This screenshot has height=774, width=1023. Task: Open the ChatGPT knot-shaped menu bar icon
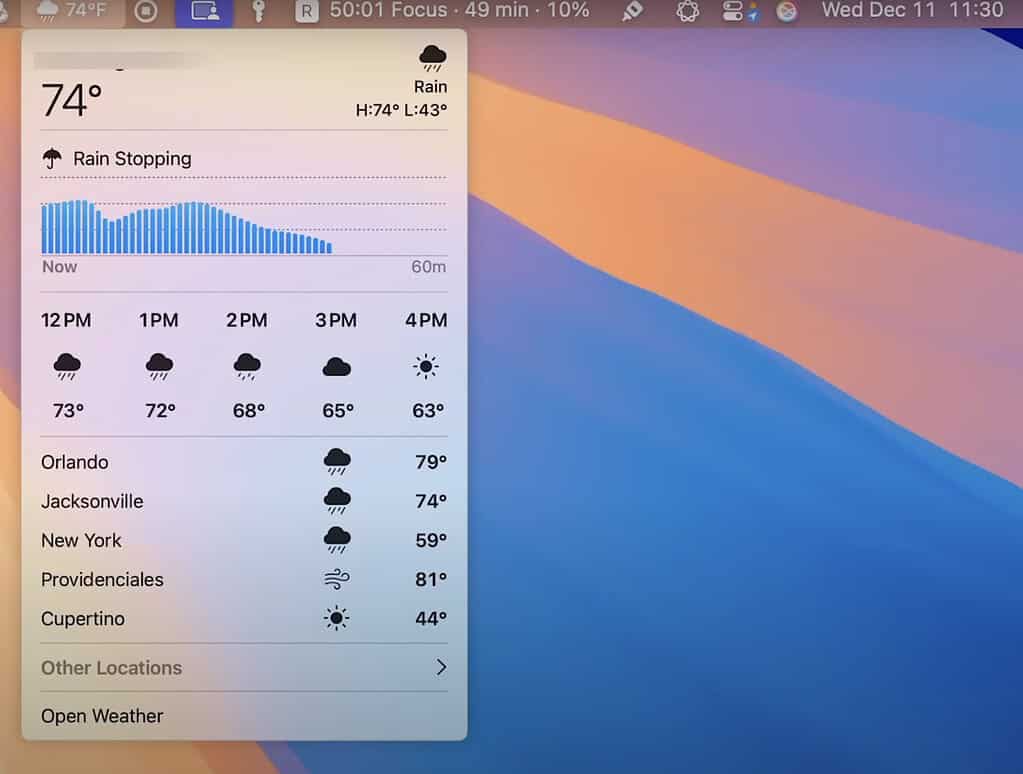tap(687, 12)
